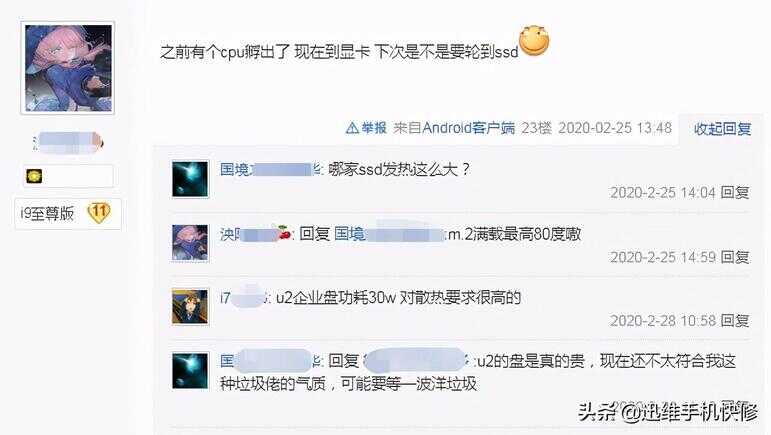Screen dimensions: 771x435
Task: Open avatar of u2企业盘 reply author
Action: (190, 307)
